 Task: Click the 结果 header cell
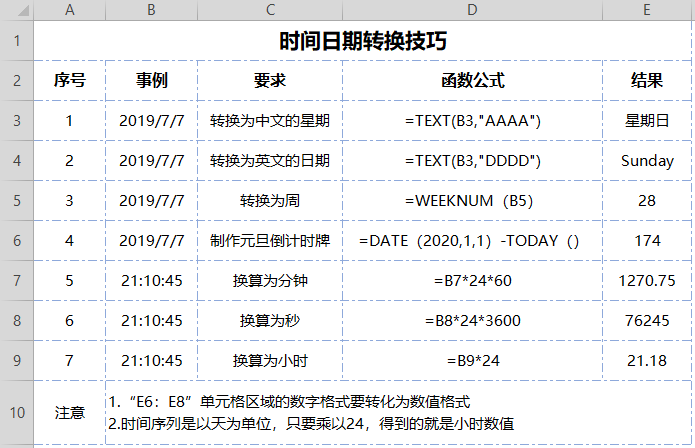click(647, 81)
